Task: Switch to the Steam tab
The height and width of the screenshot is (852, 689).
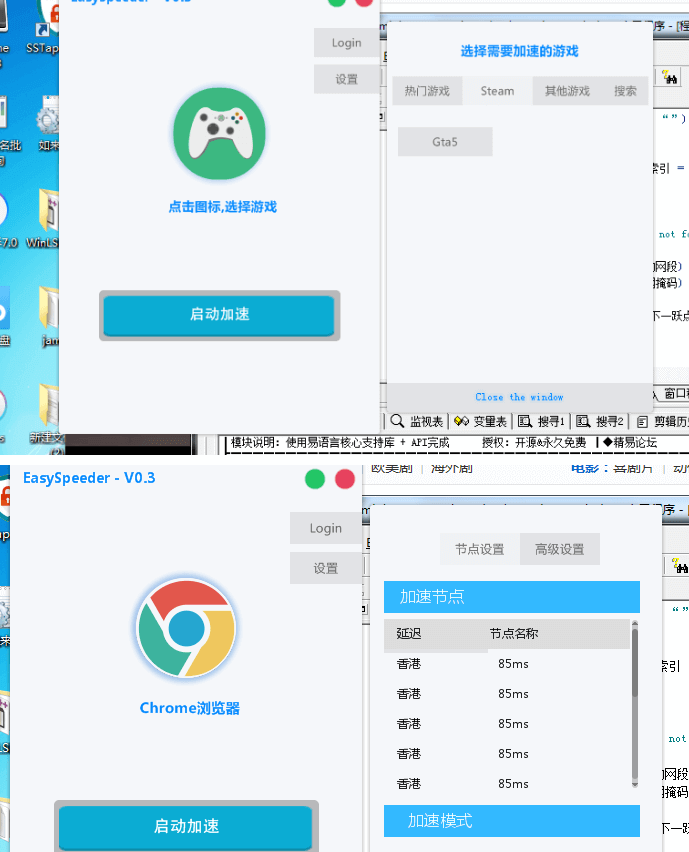Action: tap(497, 91)
